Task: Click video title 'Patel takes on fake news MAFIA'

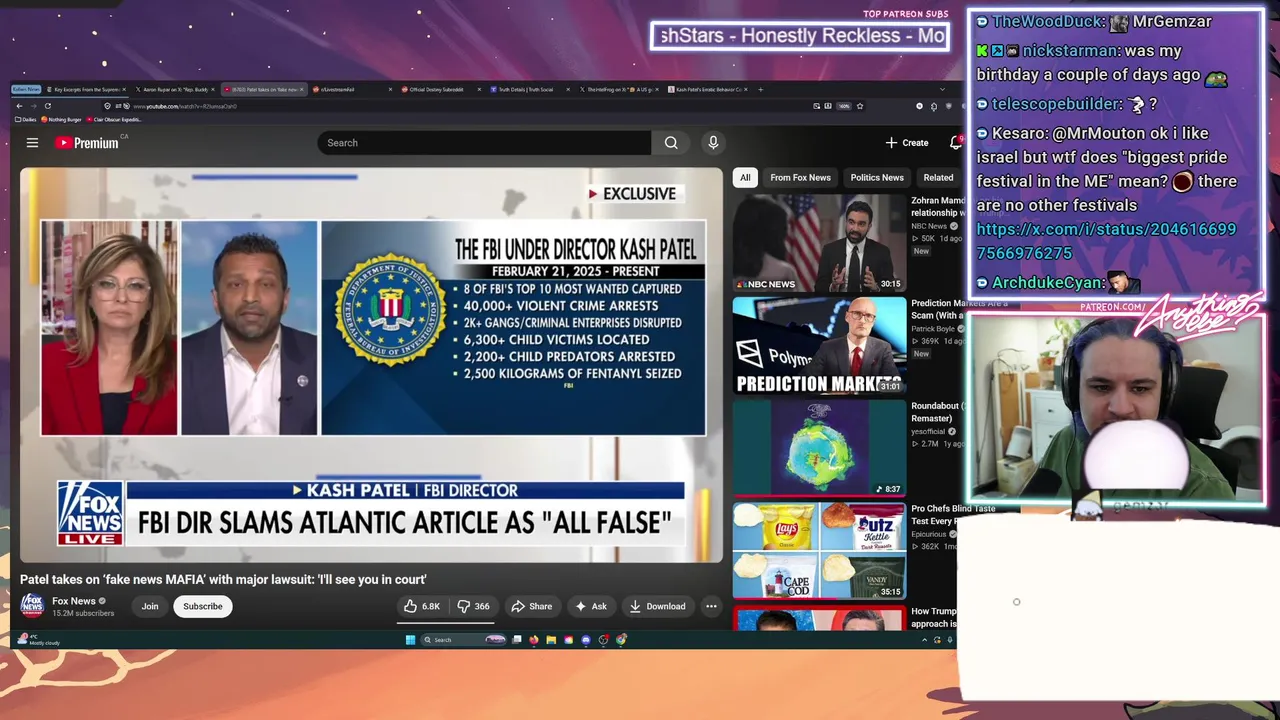Action: pyautogui.click(x=223, y=579)
